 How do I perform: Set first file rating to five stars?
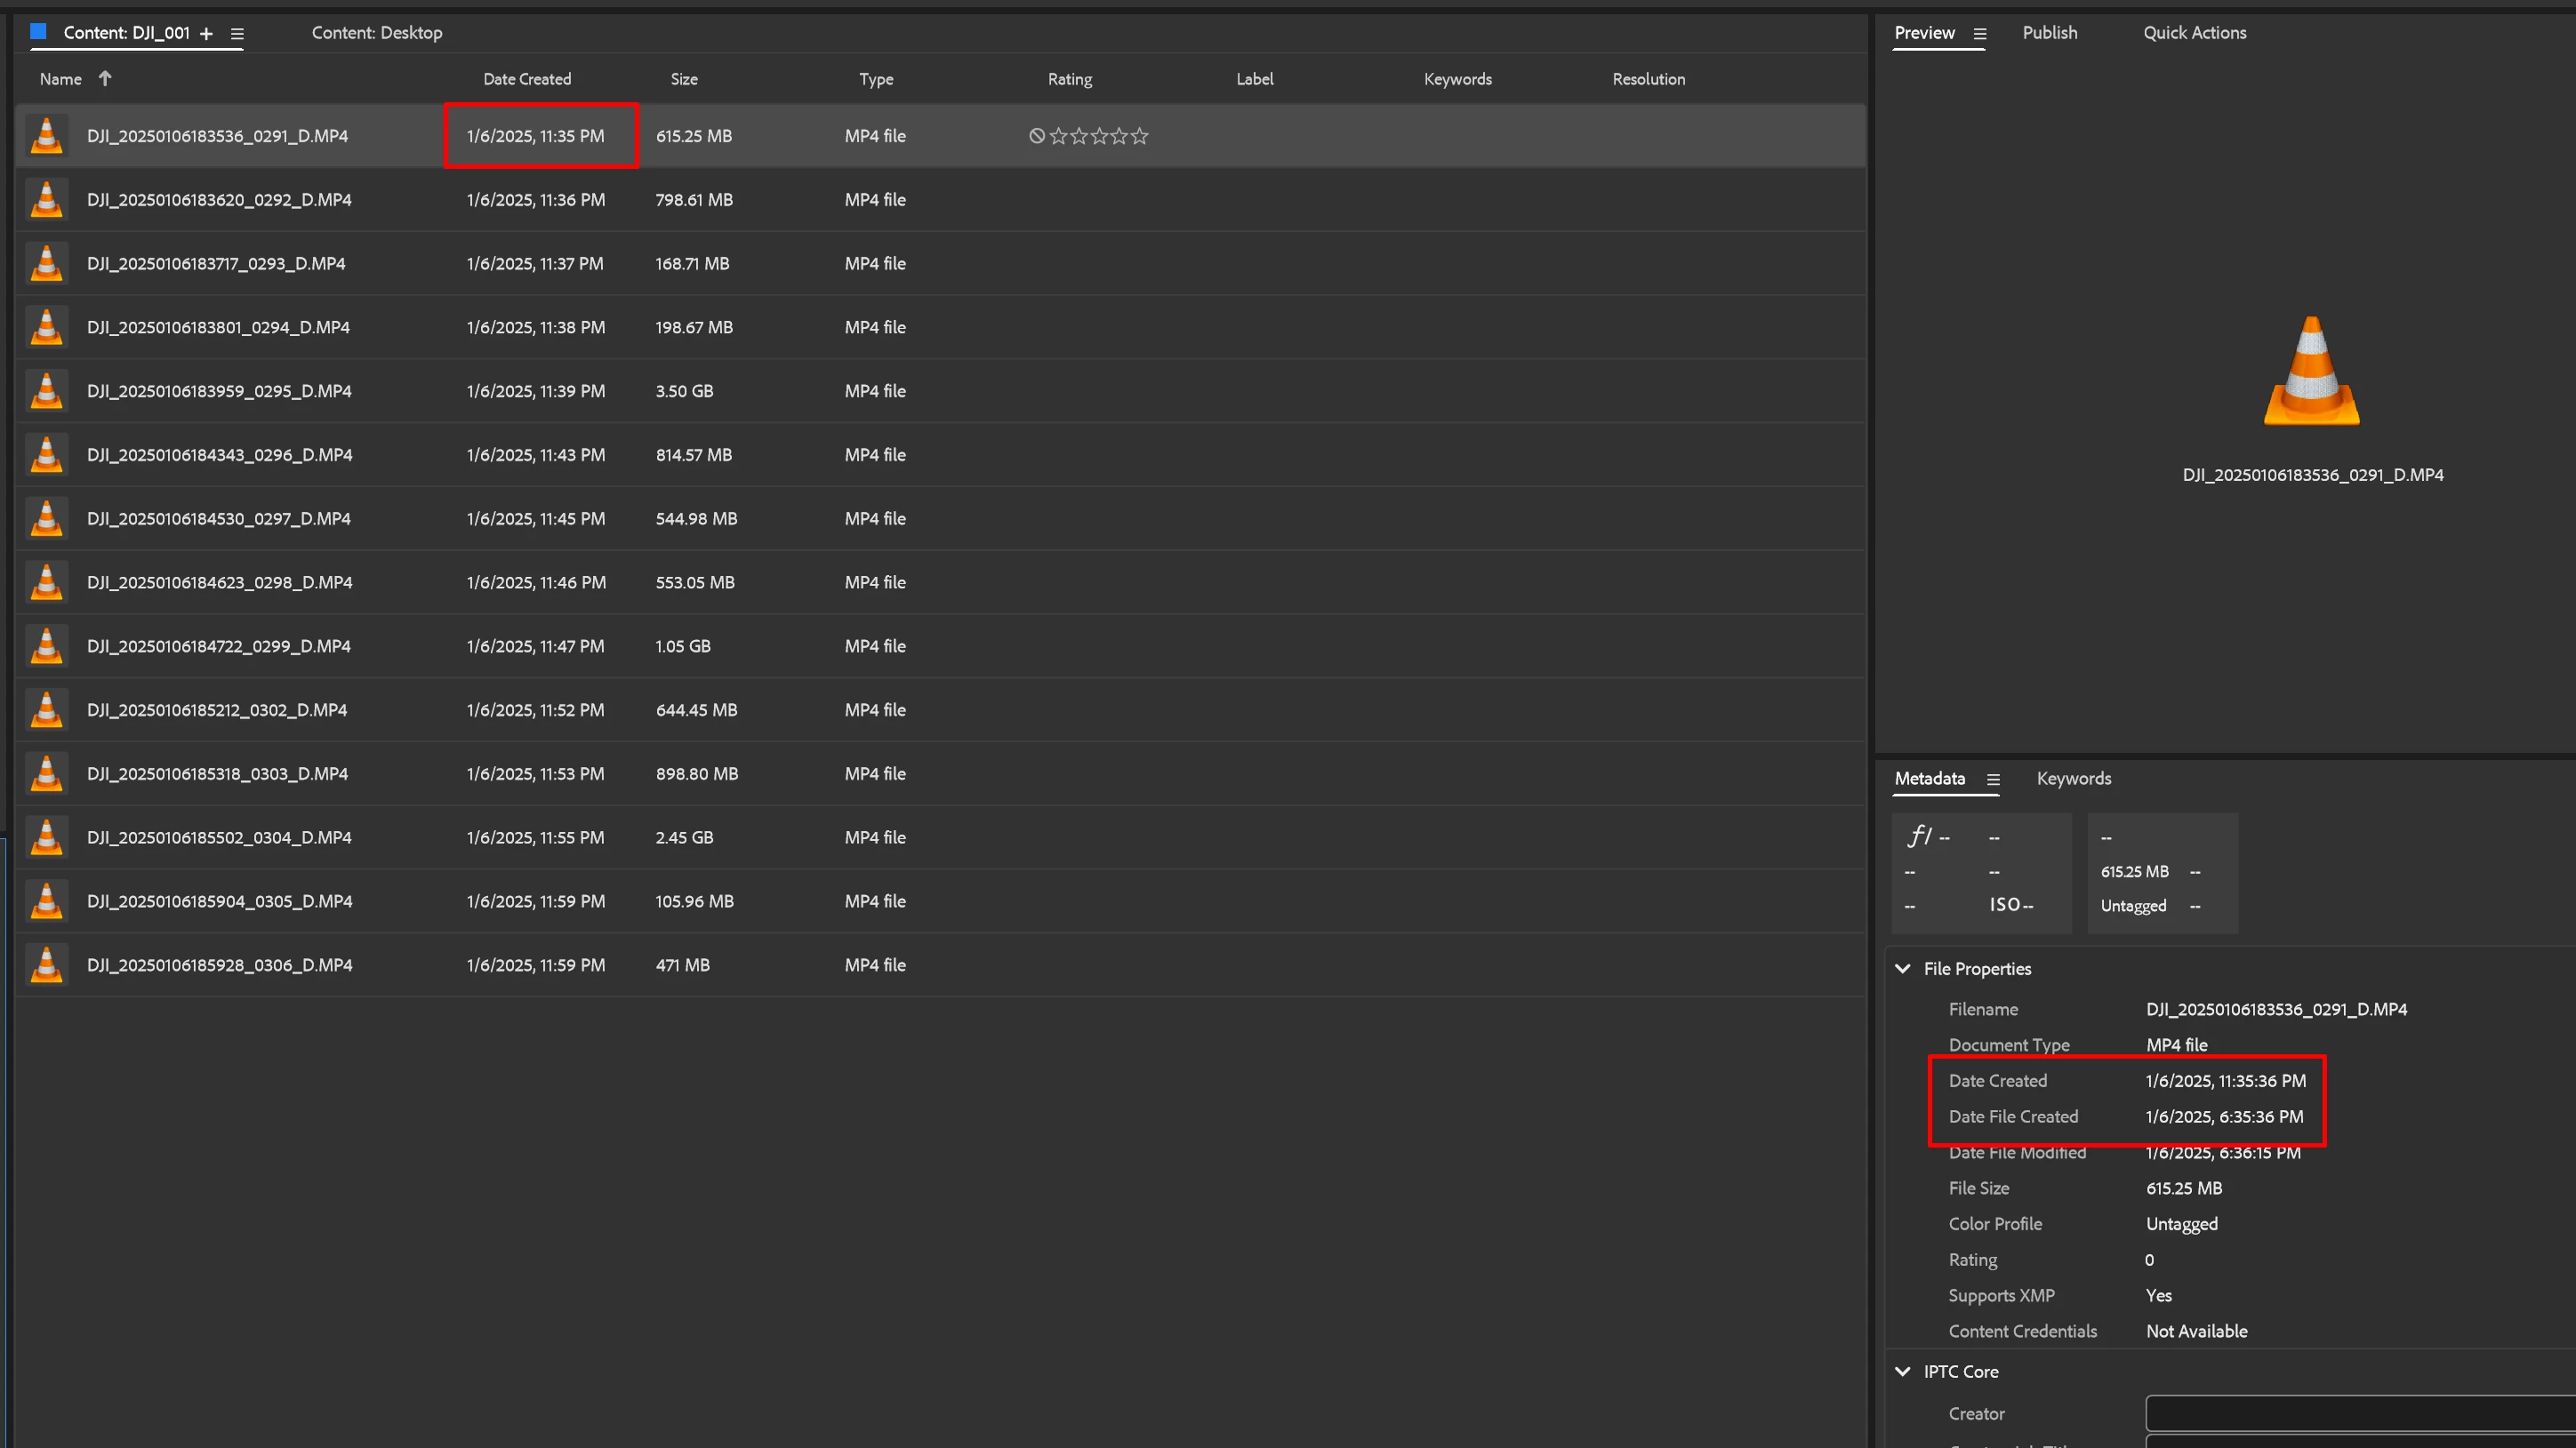[1139, 136]
